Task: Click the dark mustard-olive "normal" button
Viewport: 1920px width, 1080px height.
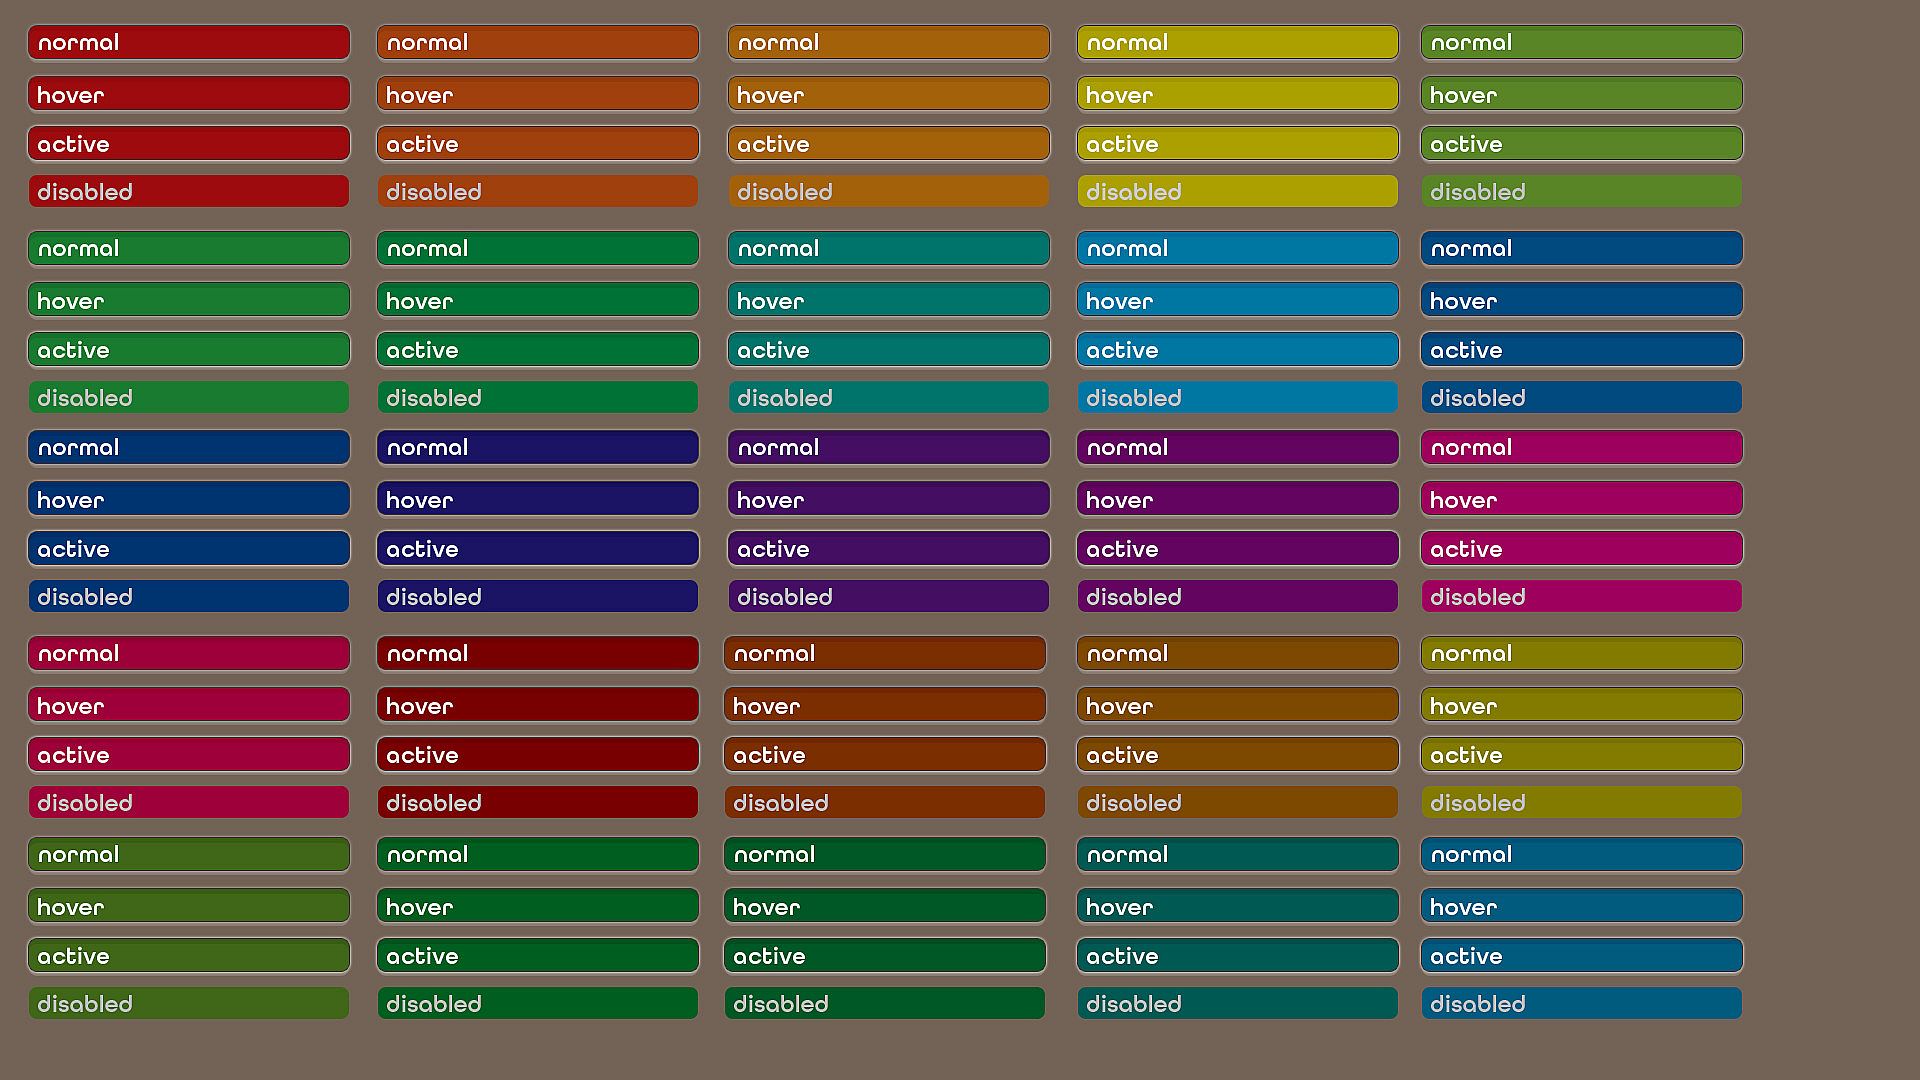Action: tap(1581, 654)
